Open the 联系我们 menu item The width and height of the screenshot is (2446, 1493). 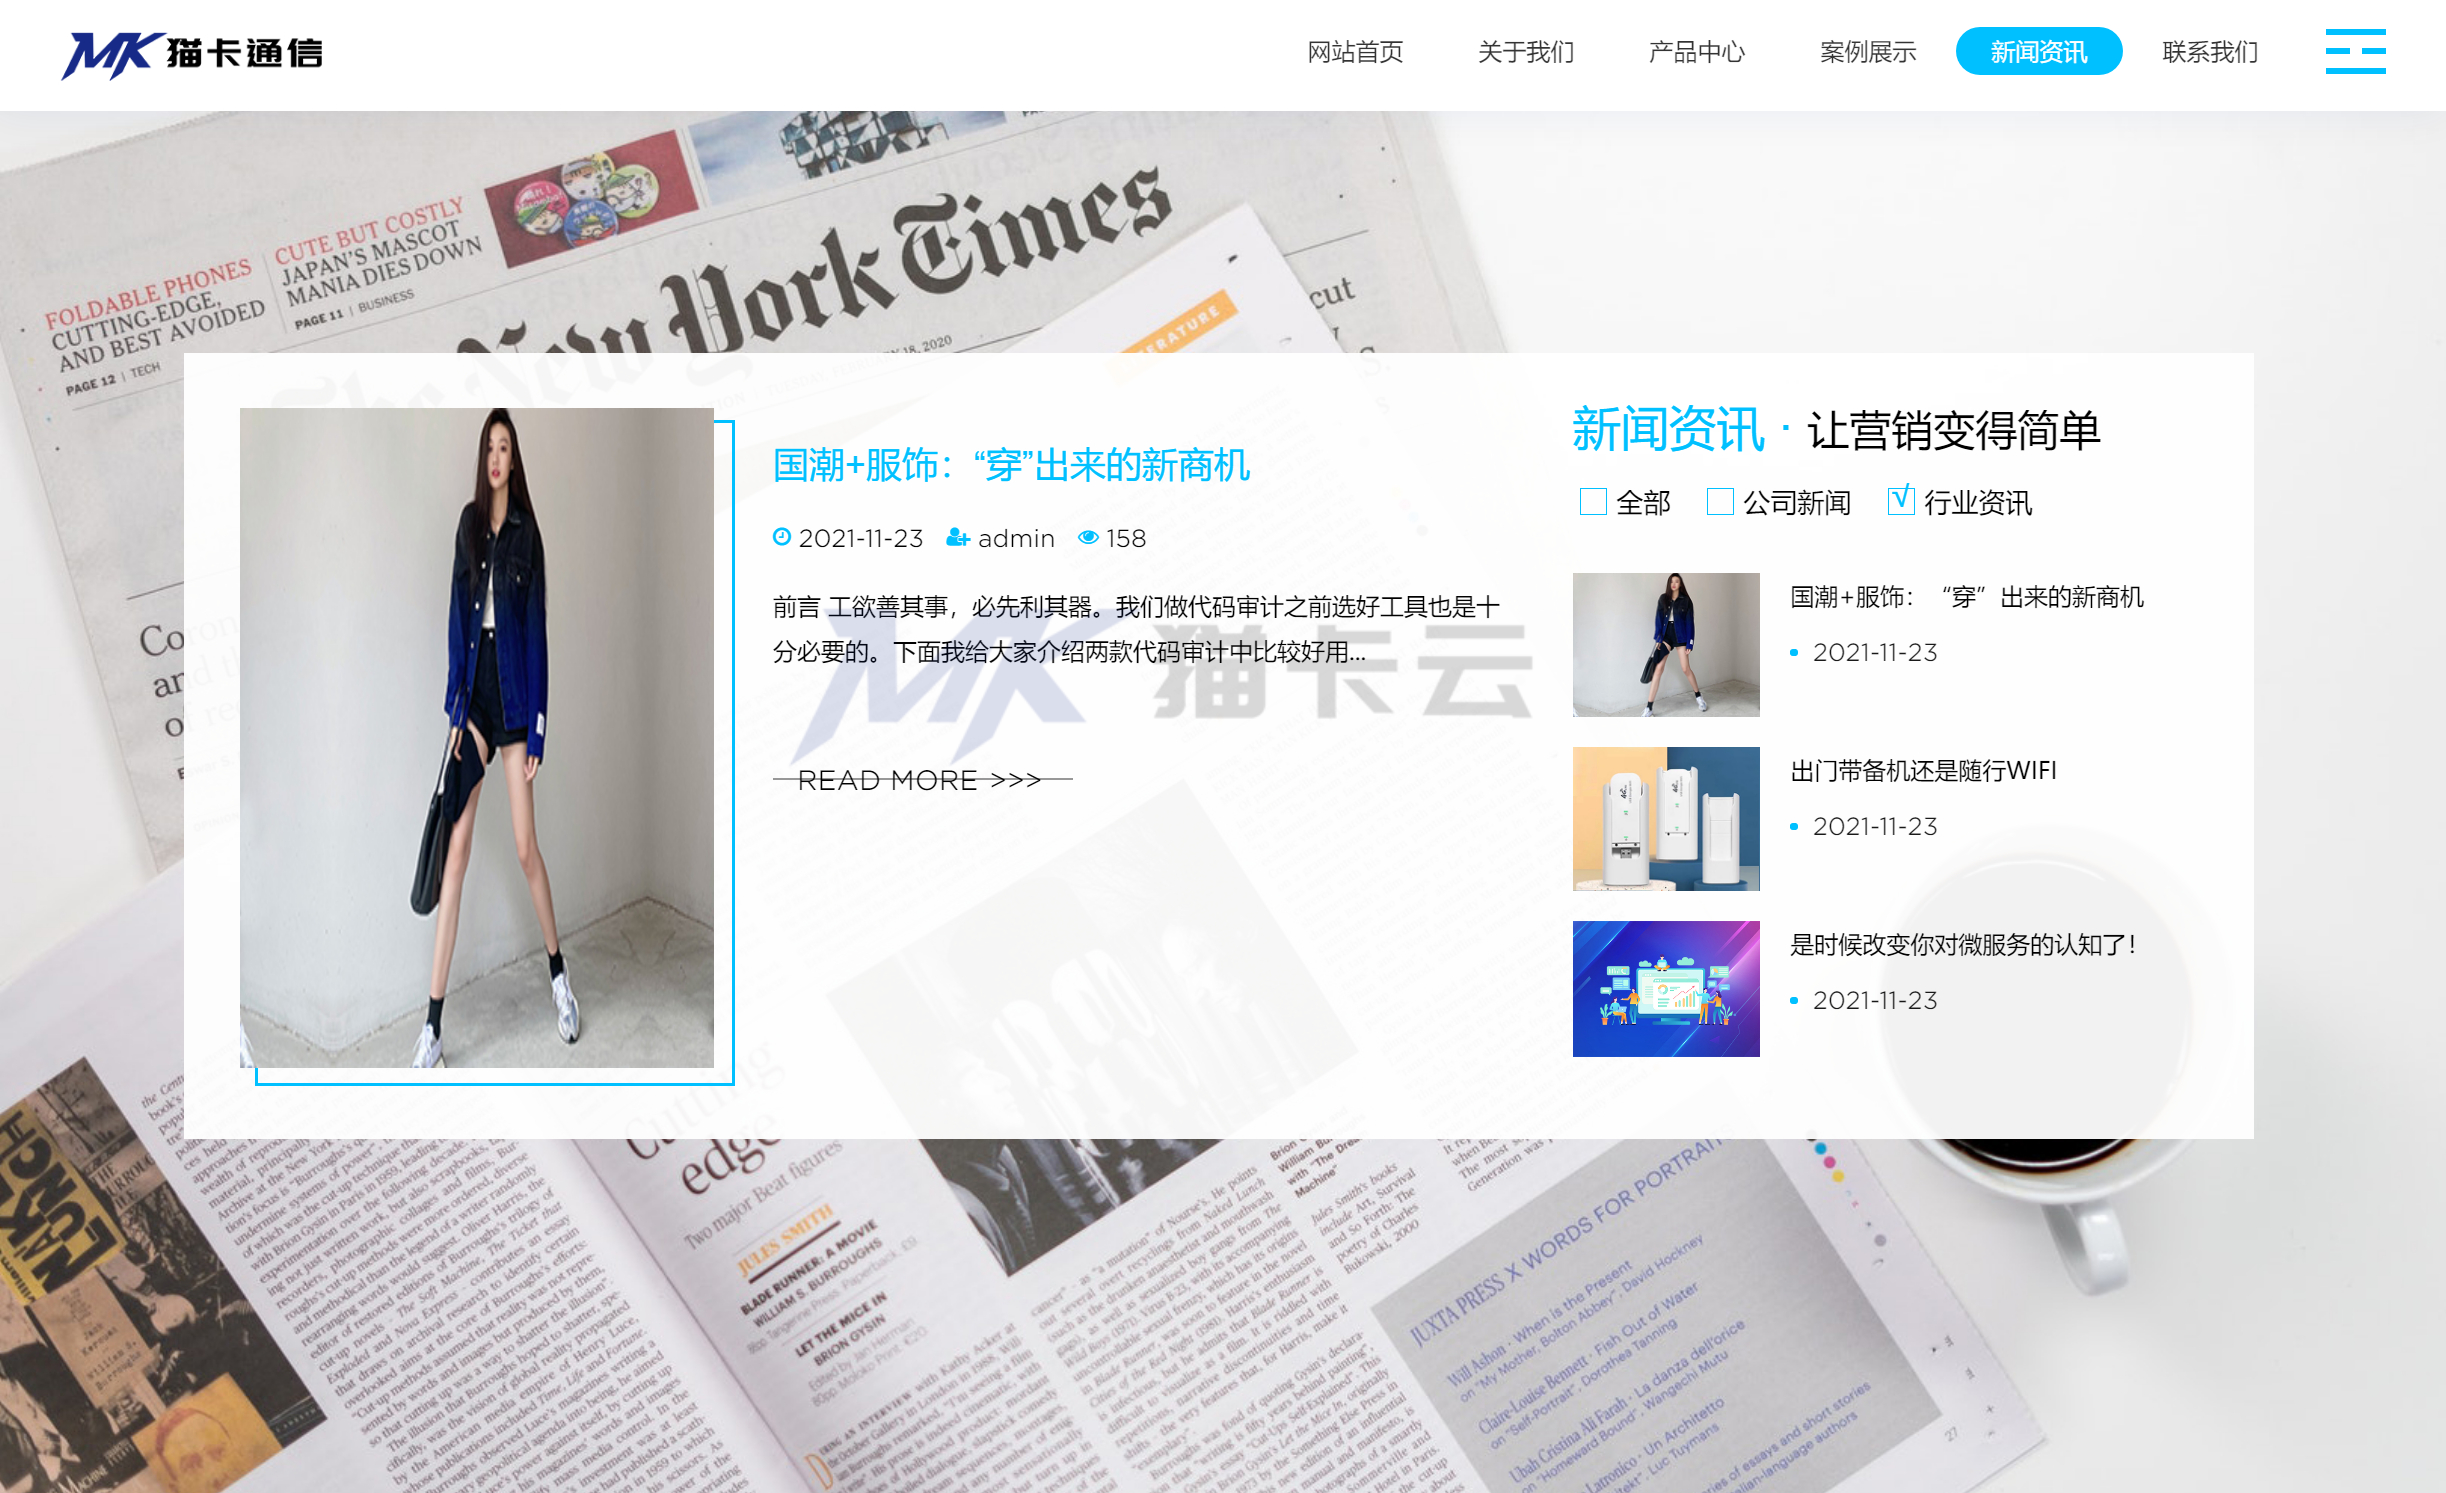(2210, 52)
